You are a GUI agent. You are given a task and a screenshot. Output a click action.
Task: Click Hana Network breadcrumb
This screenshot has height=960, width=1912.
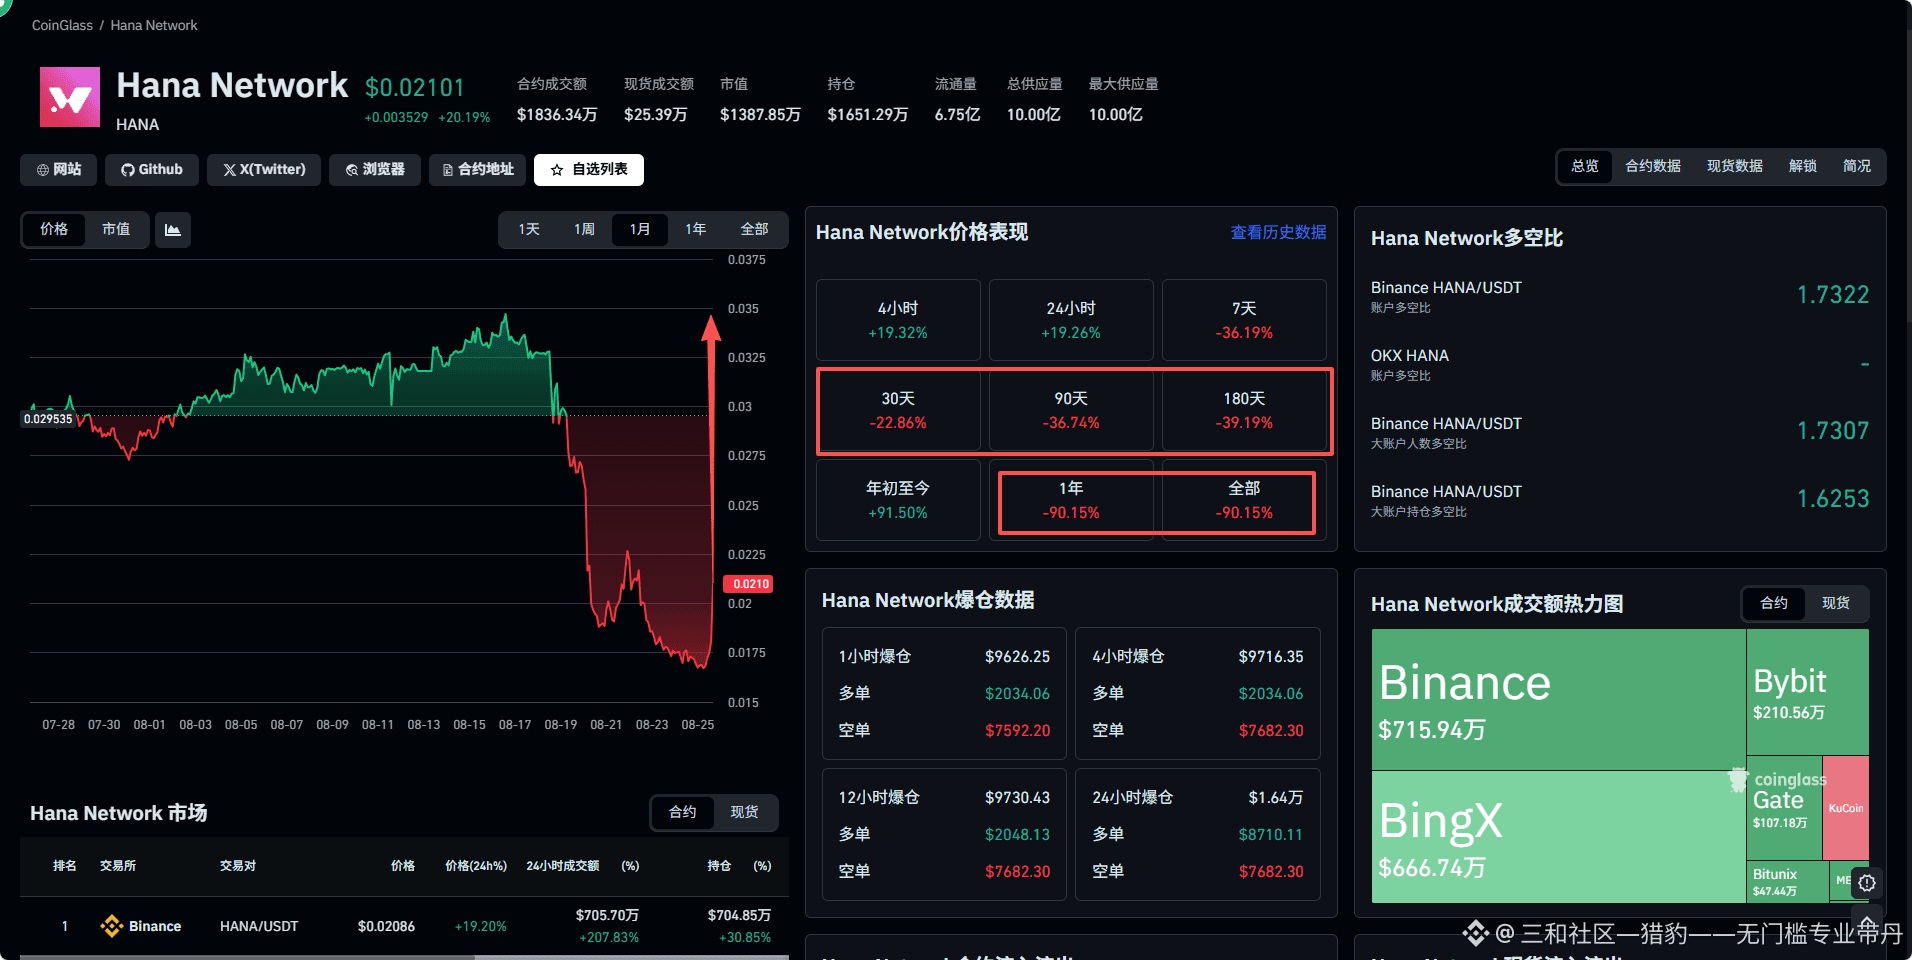(154, 25)
